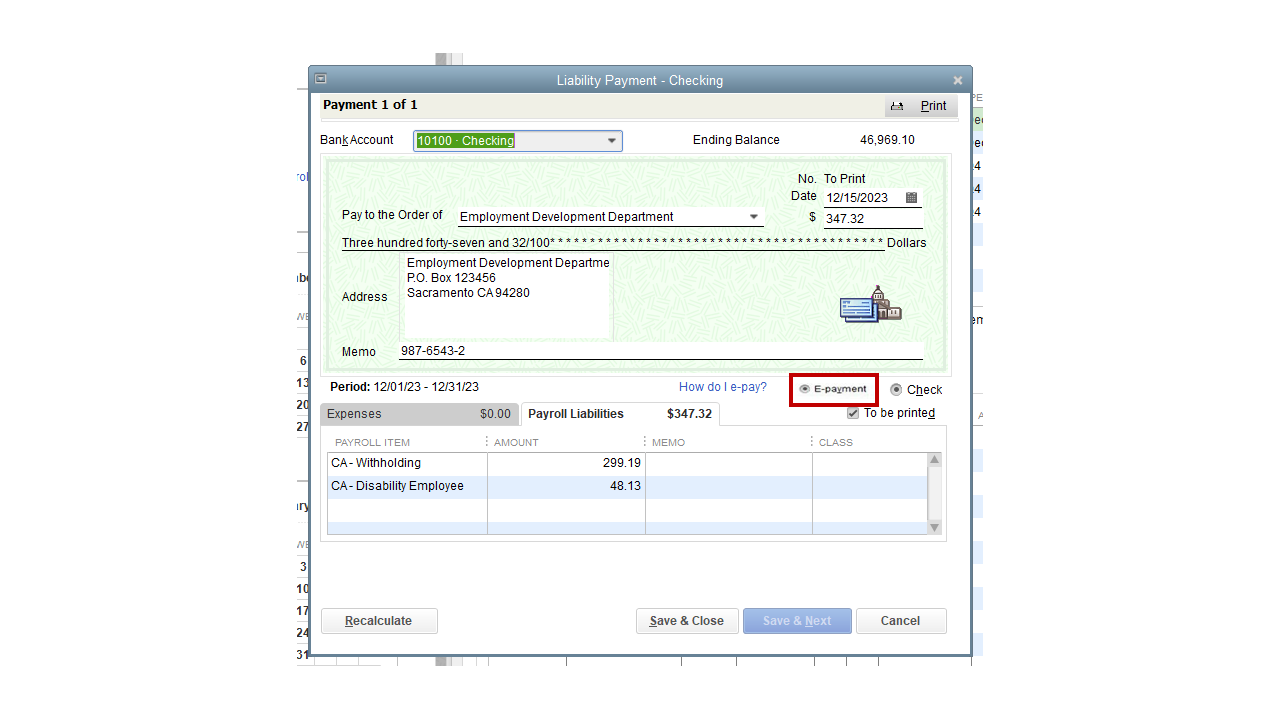Click the payroll items list scroll down arrow
This screenshot has height=720, width=1280.
(x=935, y=527)
